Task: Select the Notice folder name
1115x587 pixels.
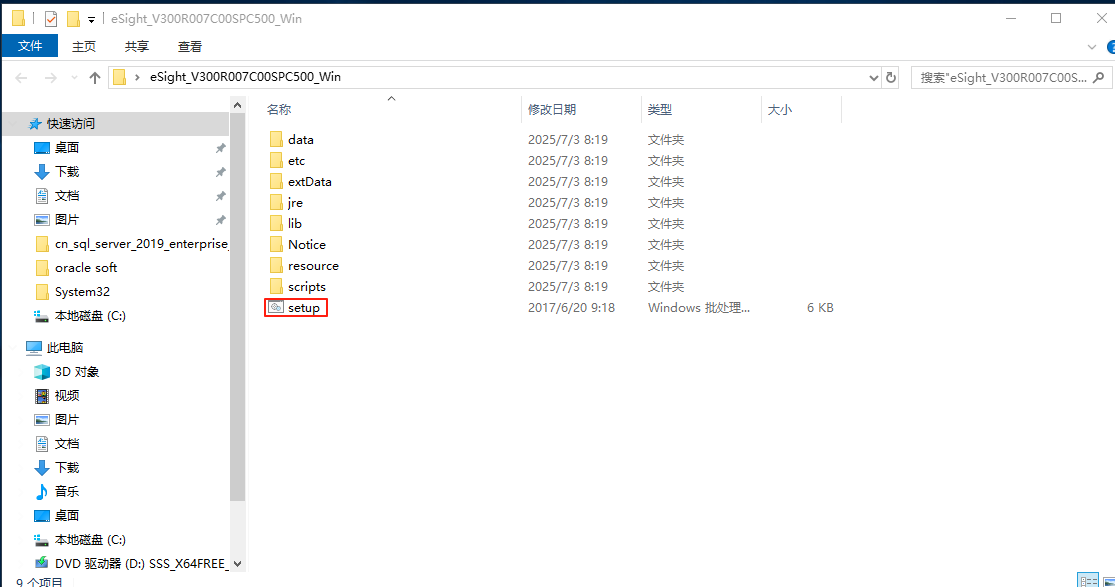Action: coord(306,245)
